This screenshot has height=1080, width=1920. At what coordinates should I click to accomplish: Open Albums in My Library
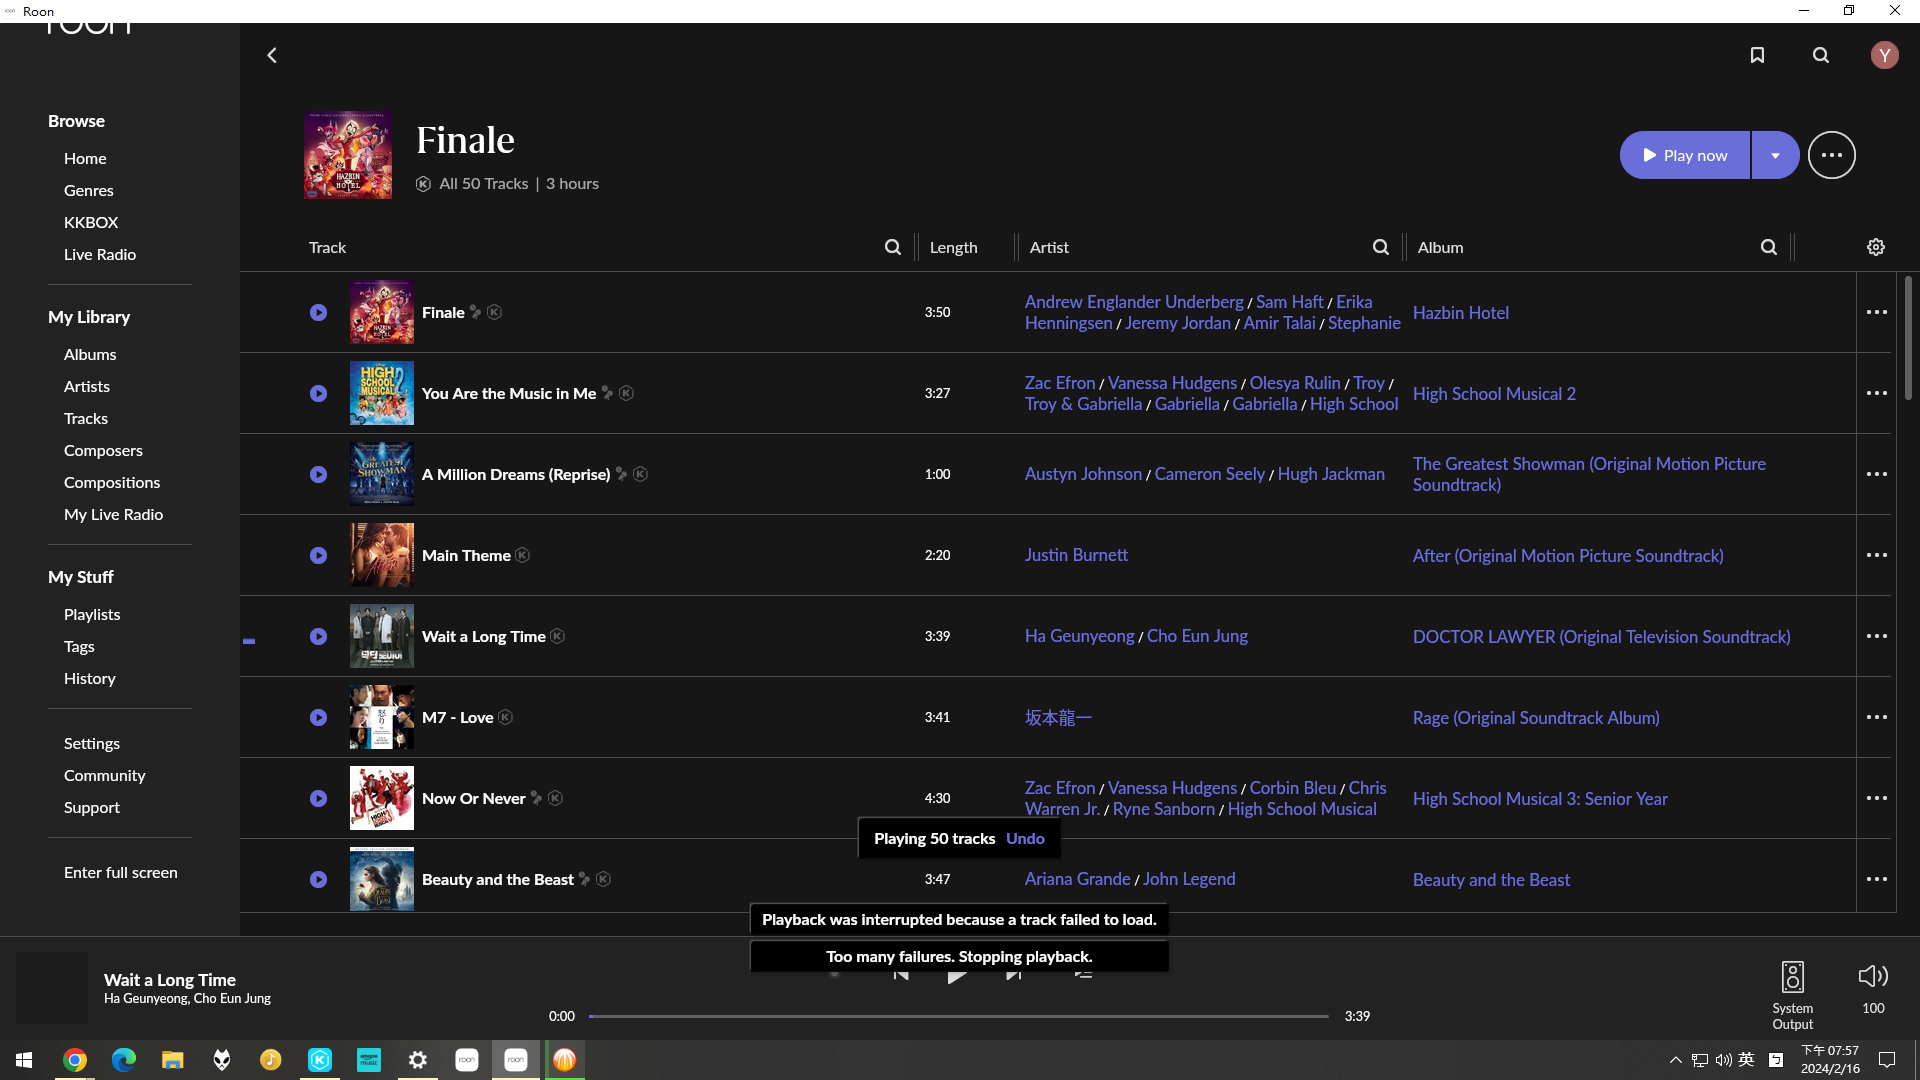(x=90, y=354)
